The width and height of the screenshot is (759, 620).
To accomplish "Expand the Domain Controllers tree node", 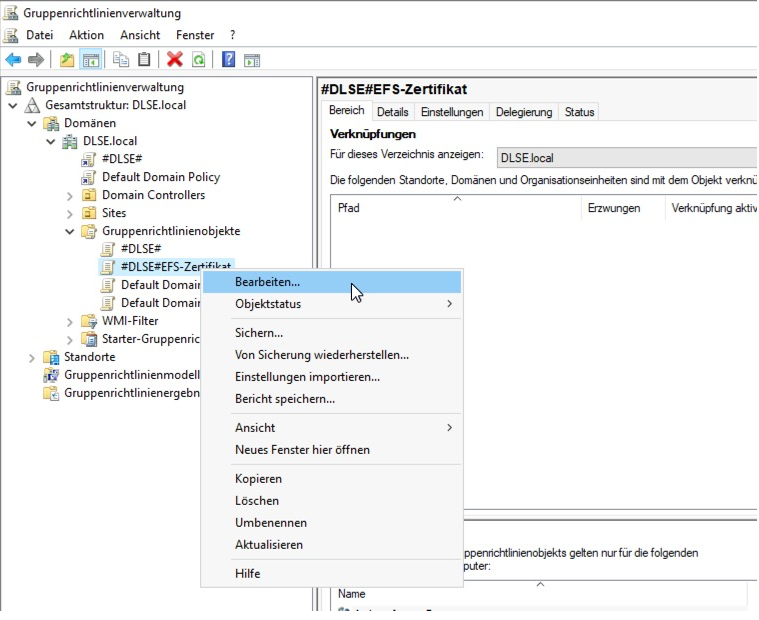I will 69,195.
